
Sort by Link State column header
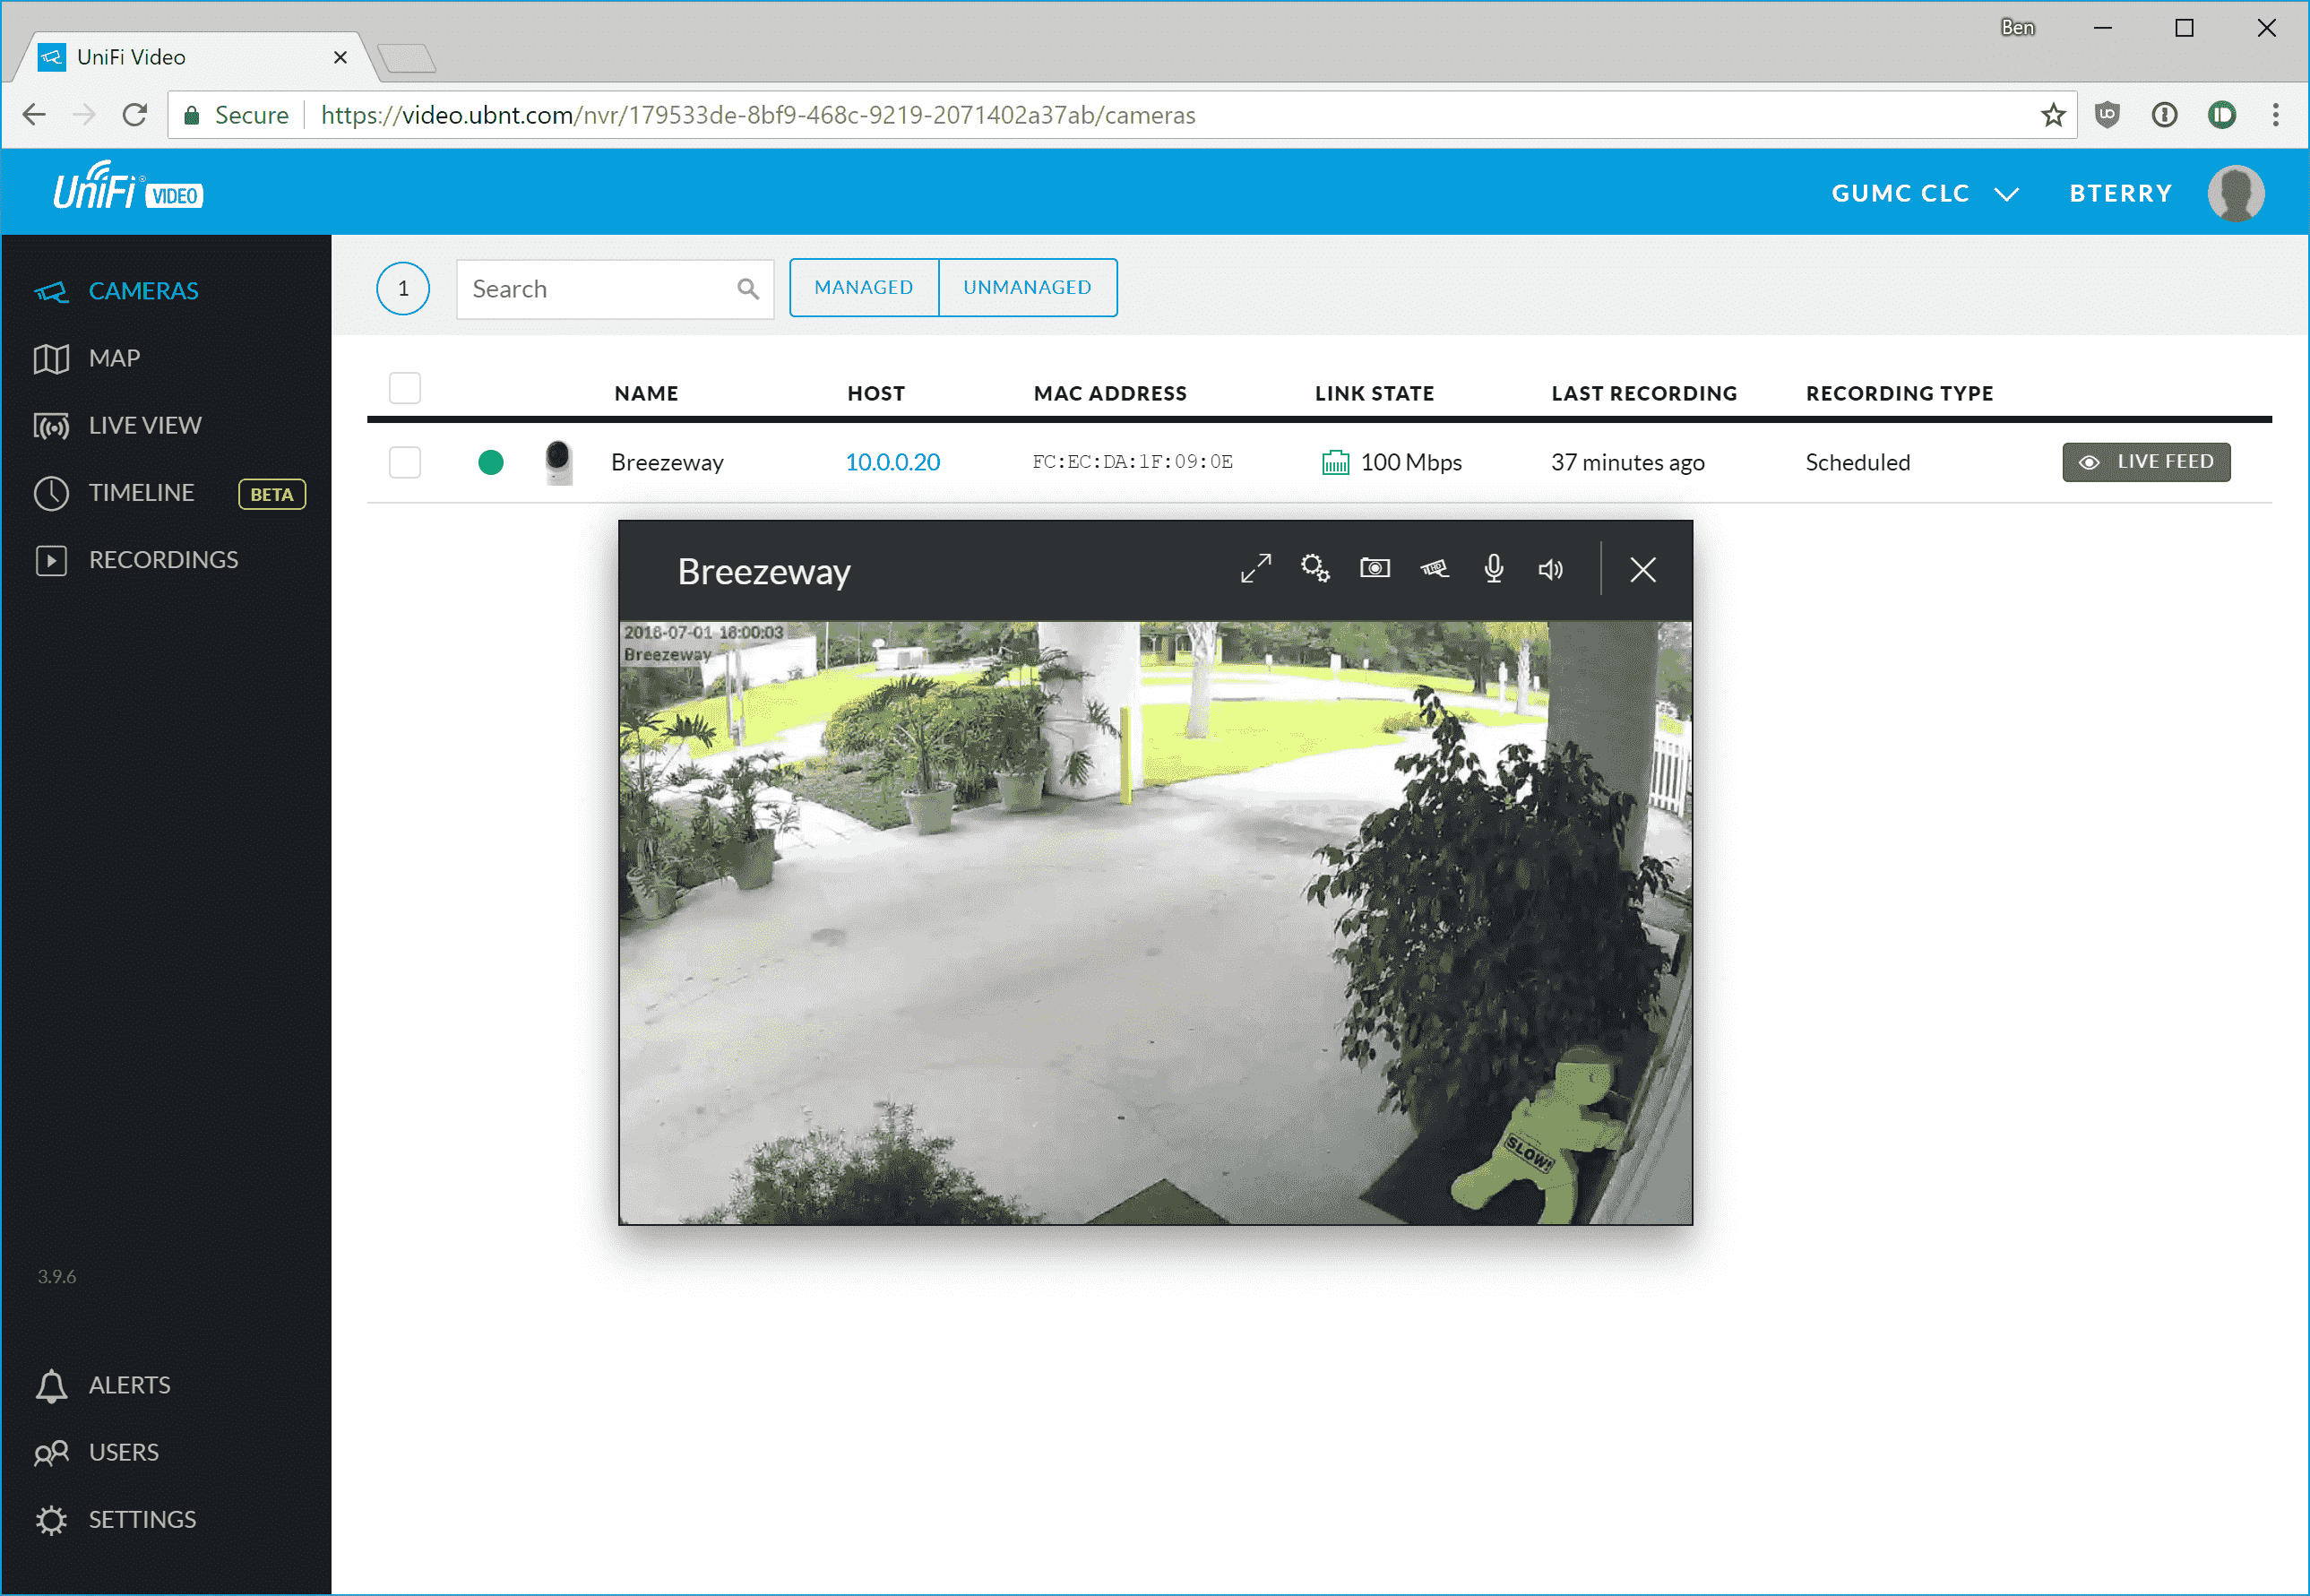1374,394
